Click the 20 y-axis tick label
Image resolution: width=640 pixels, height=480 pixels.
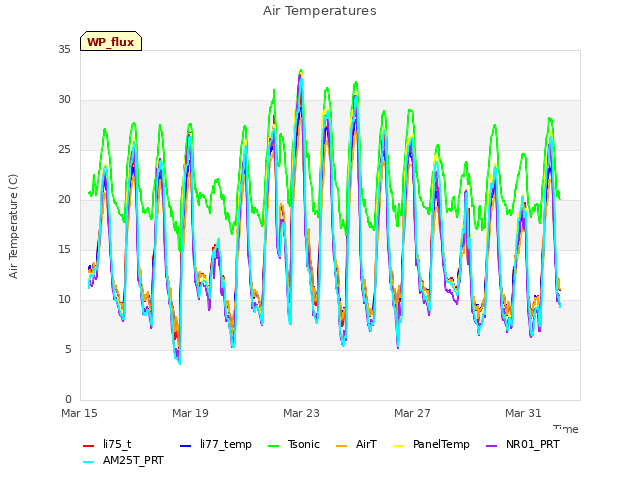tap(64, 200)
